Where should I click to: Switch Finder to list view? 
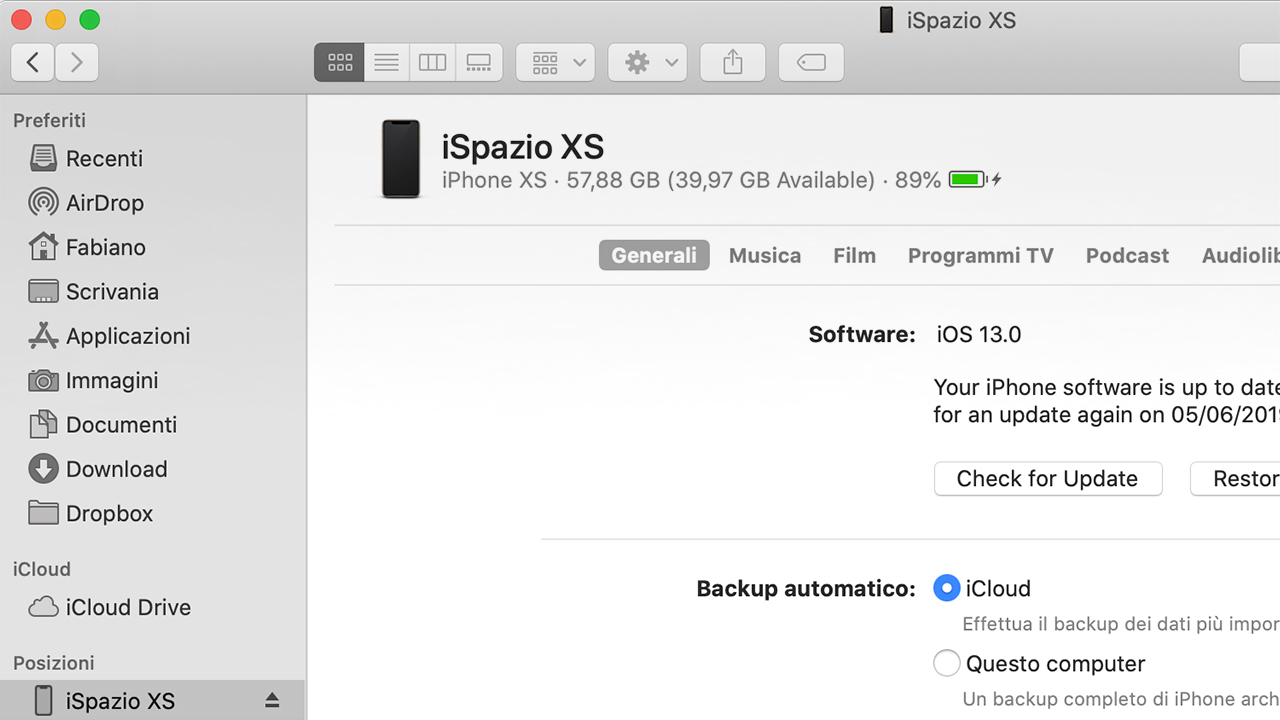click(x=387, y=63)
